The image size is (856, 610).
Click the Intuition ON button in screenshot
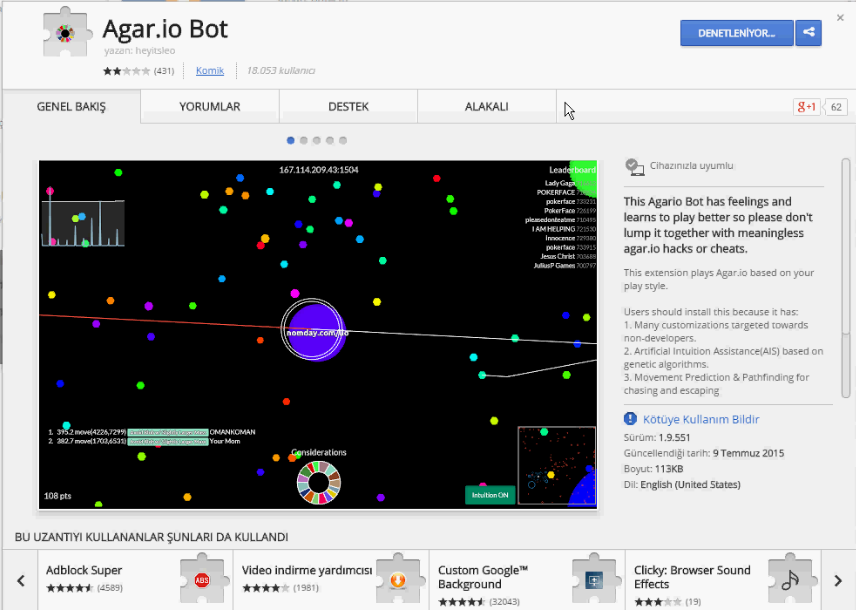pos(490,495)
